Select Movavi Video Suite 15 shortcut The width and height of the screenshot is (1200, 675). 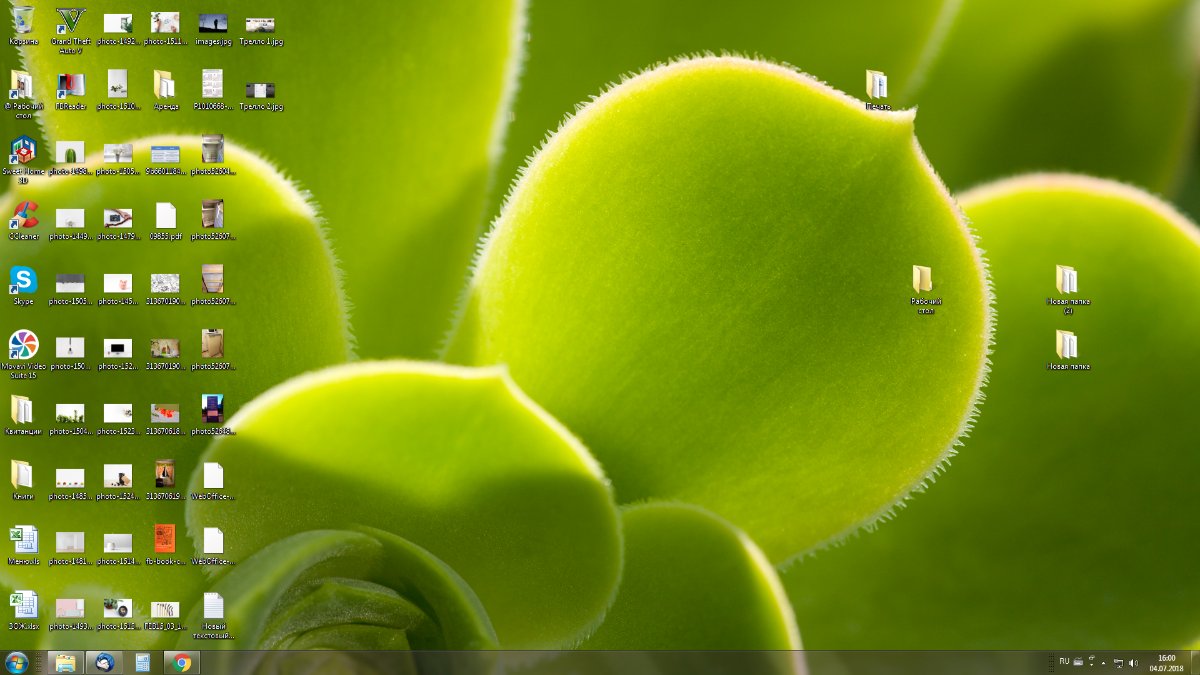point(23,346)
